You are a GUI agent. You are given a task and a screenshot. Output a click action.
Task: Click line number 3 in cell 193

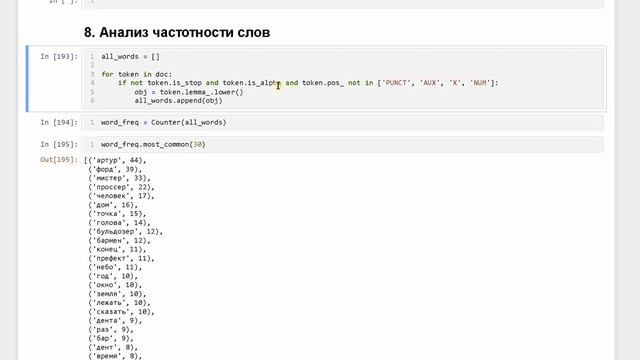click(x=92, y=74)
